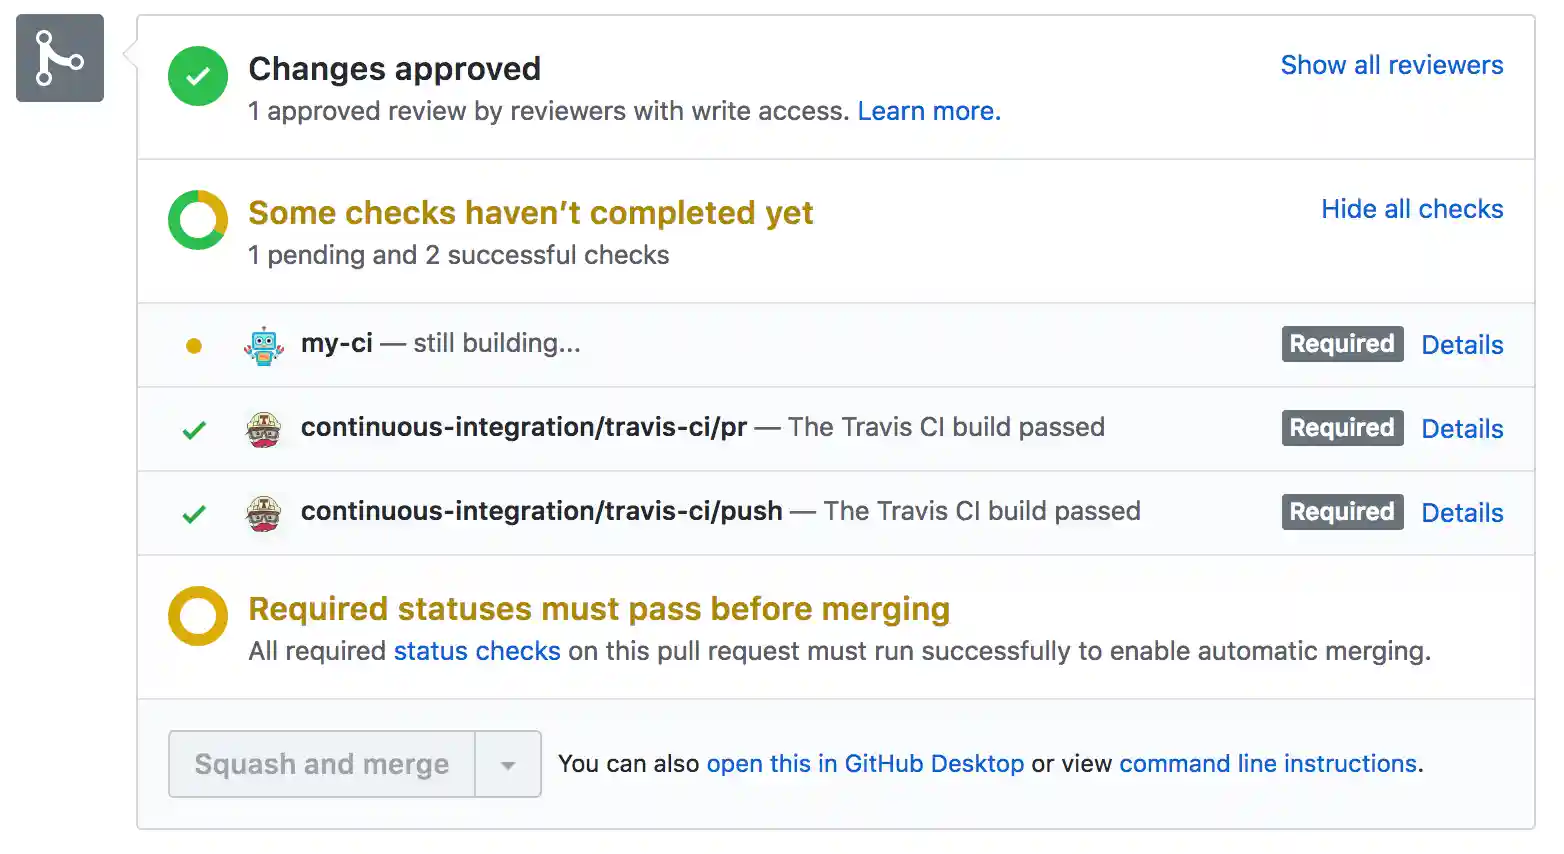
Task: Click the yellow pending dot next to my-ci
Action: [x=194, y=344]
